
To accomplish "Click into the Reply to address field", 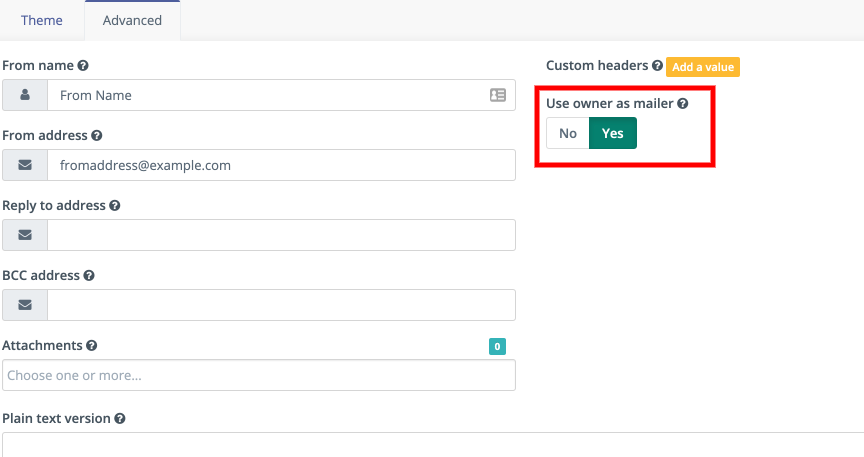I will click(281, 236).
